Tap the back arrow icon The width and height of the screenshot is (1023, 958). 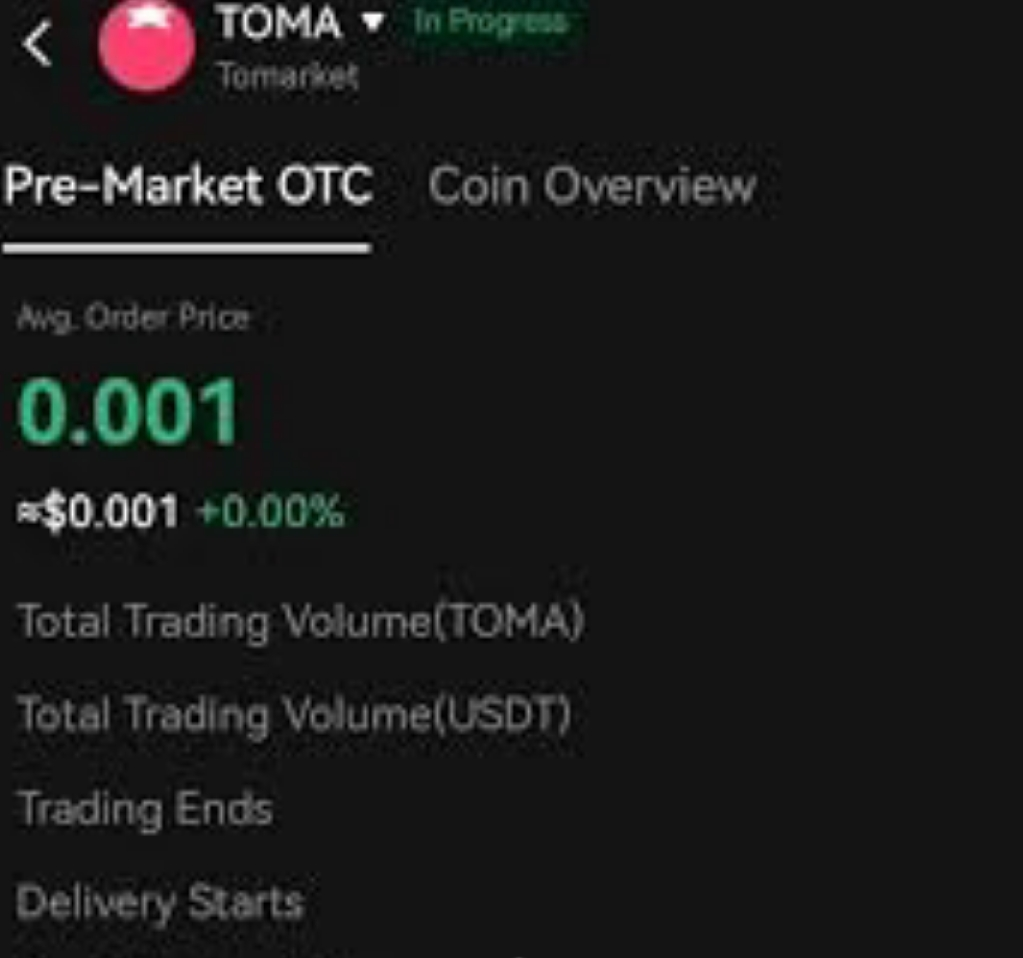37,45
